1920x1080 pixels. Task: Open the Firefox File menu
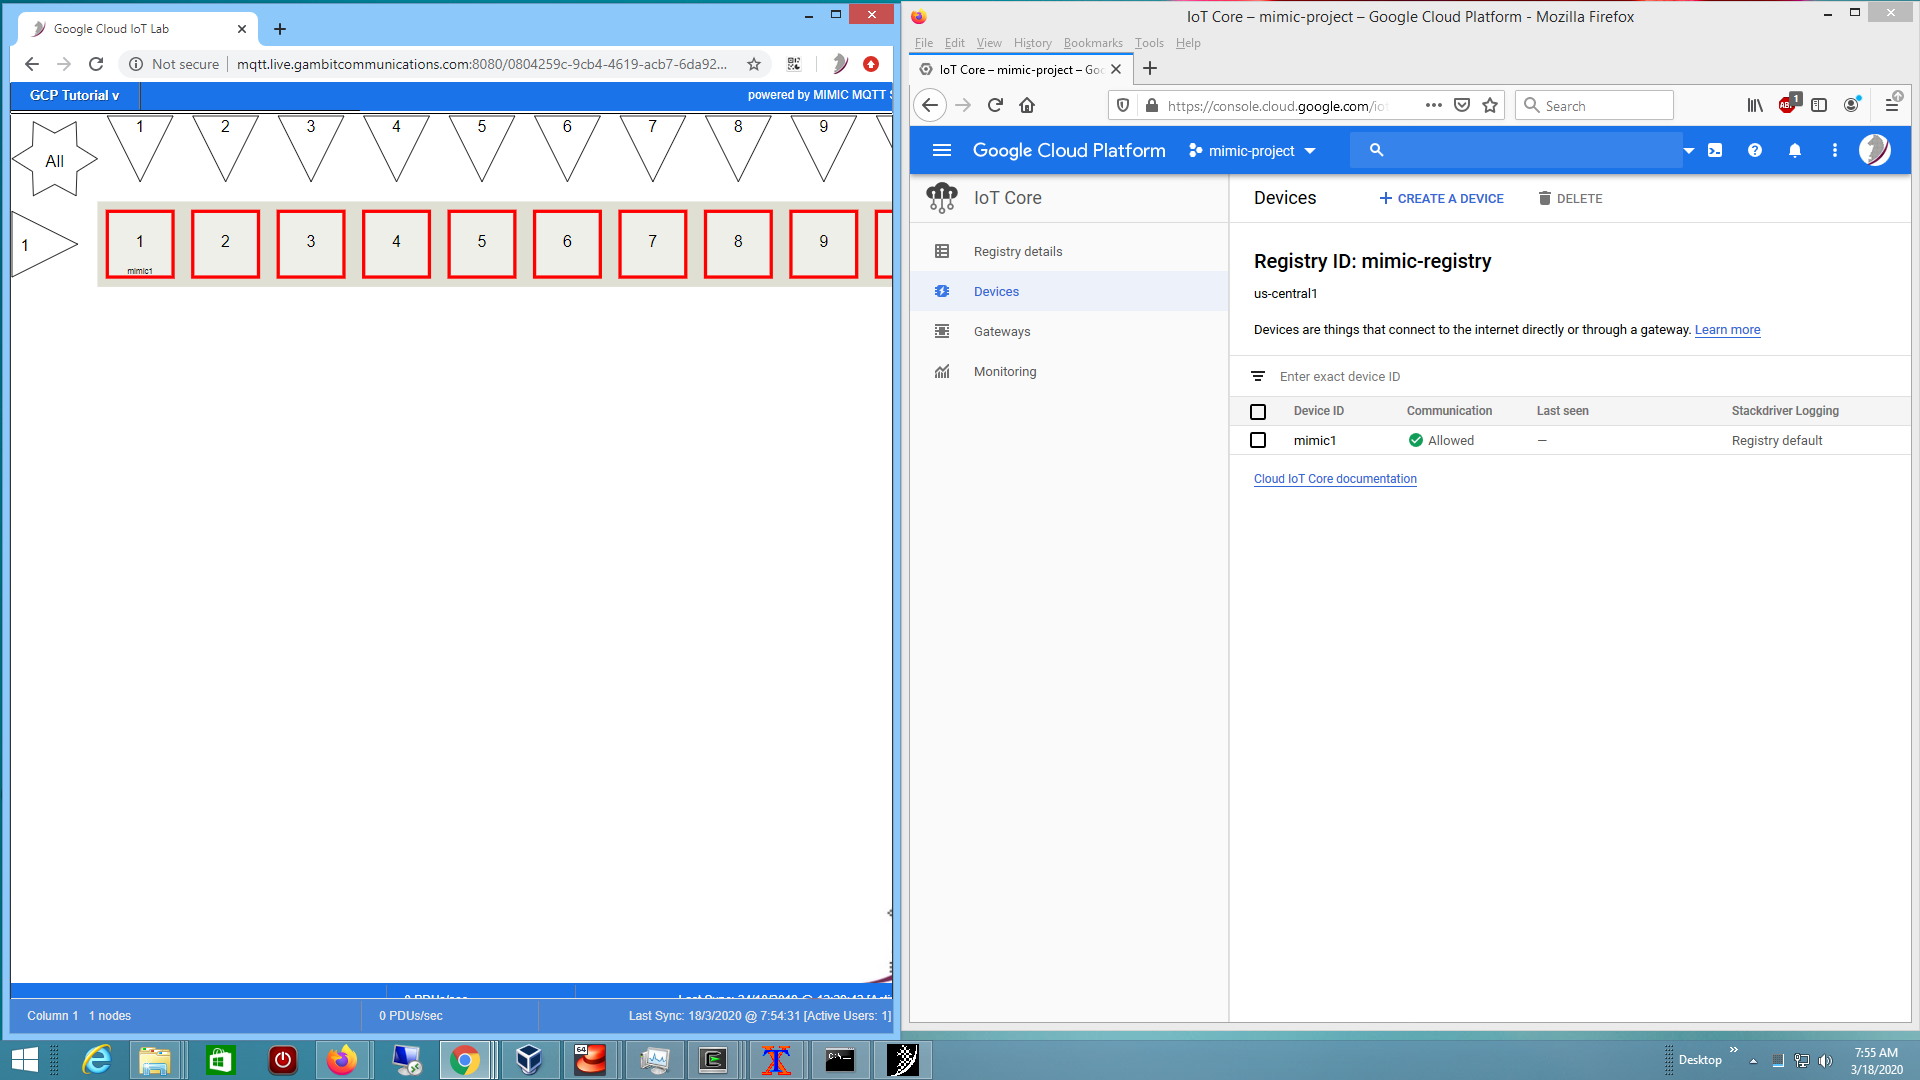[x=923, y=43]
